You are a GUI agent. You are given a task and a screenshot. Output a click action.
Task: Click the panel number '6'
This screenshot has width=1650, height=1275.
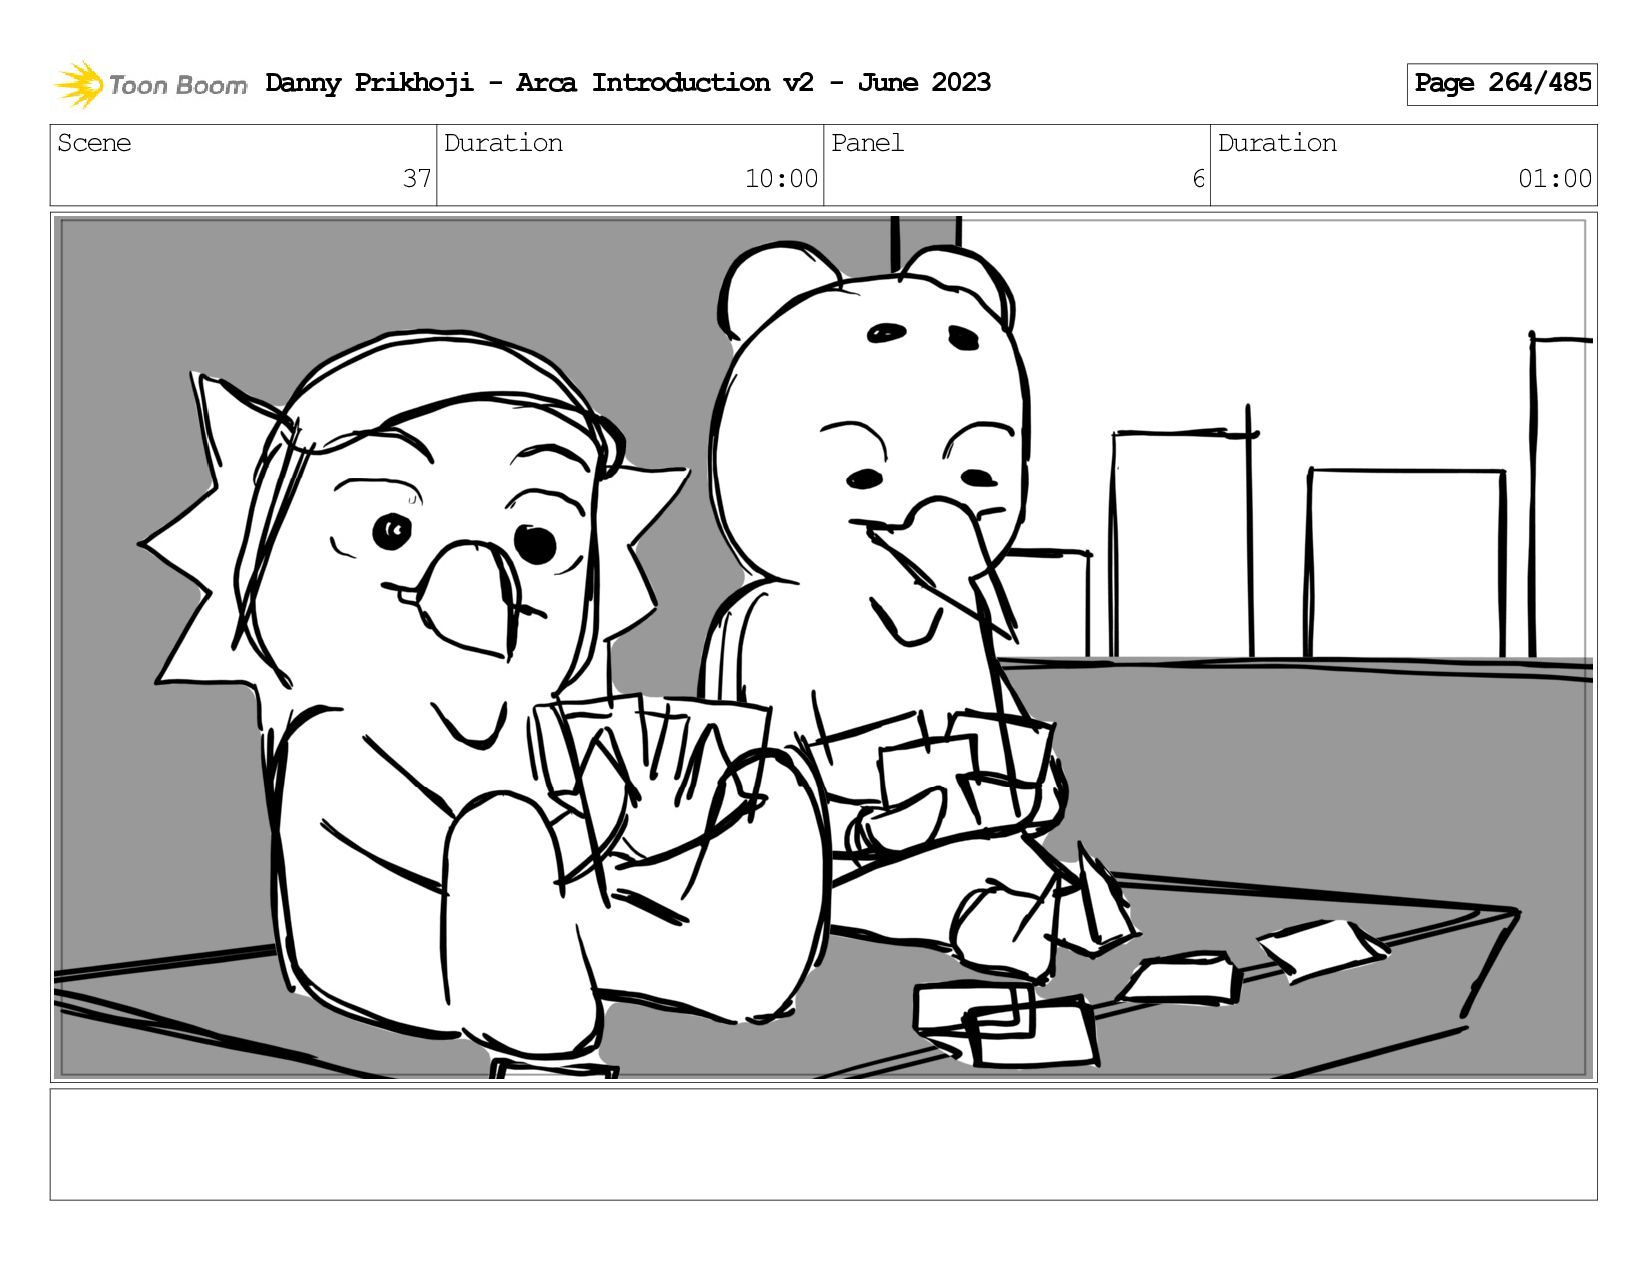coord(1198,179)
